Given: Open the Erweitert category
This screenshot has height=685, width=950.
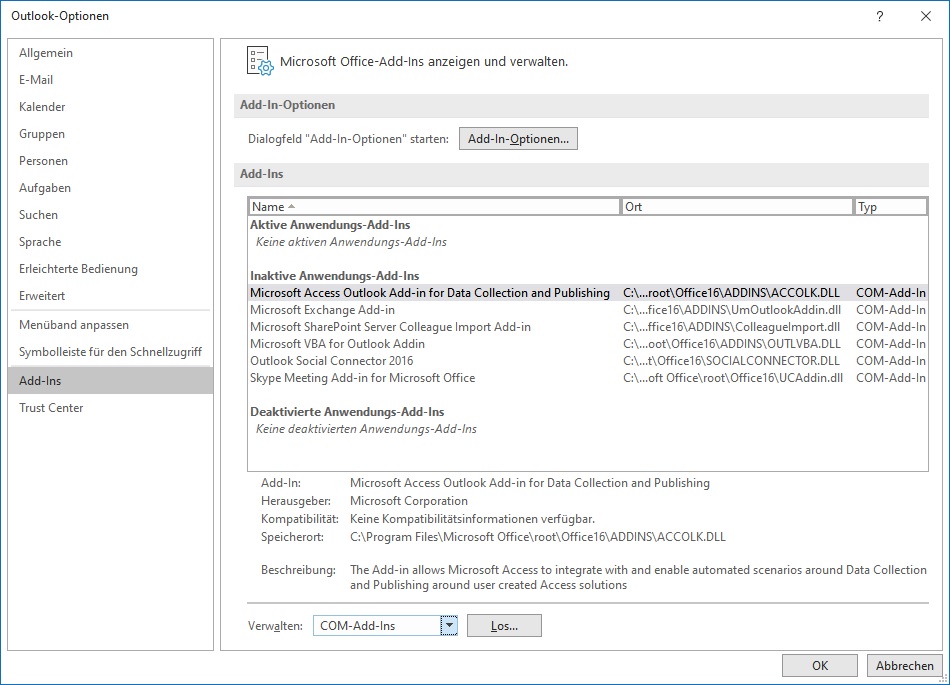Looking at the screenshot, I should coord(111,296).
